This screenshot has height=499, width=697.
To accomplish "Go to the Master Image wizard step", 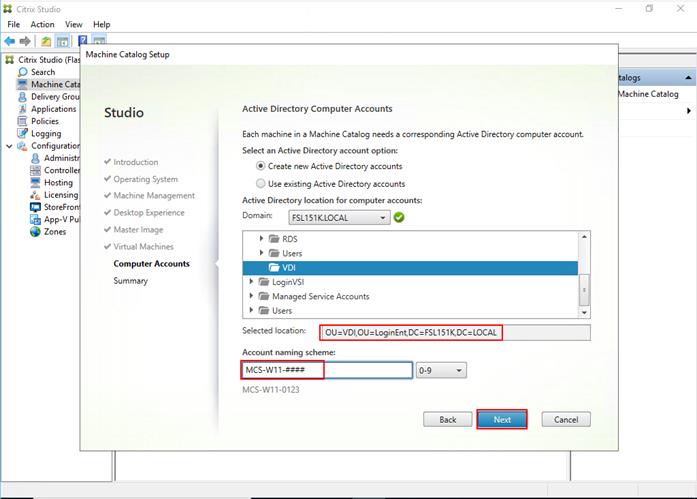I will coord(138,230).
